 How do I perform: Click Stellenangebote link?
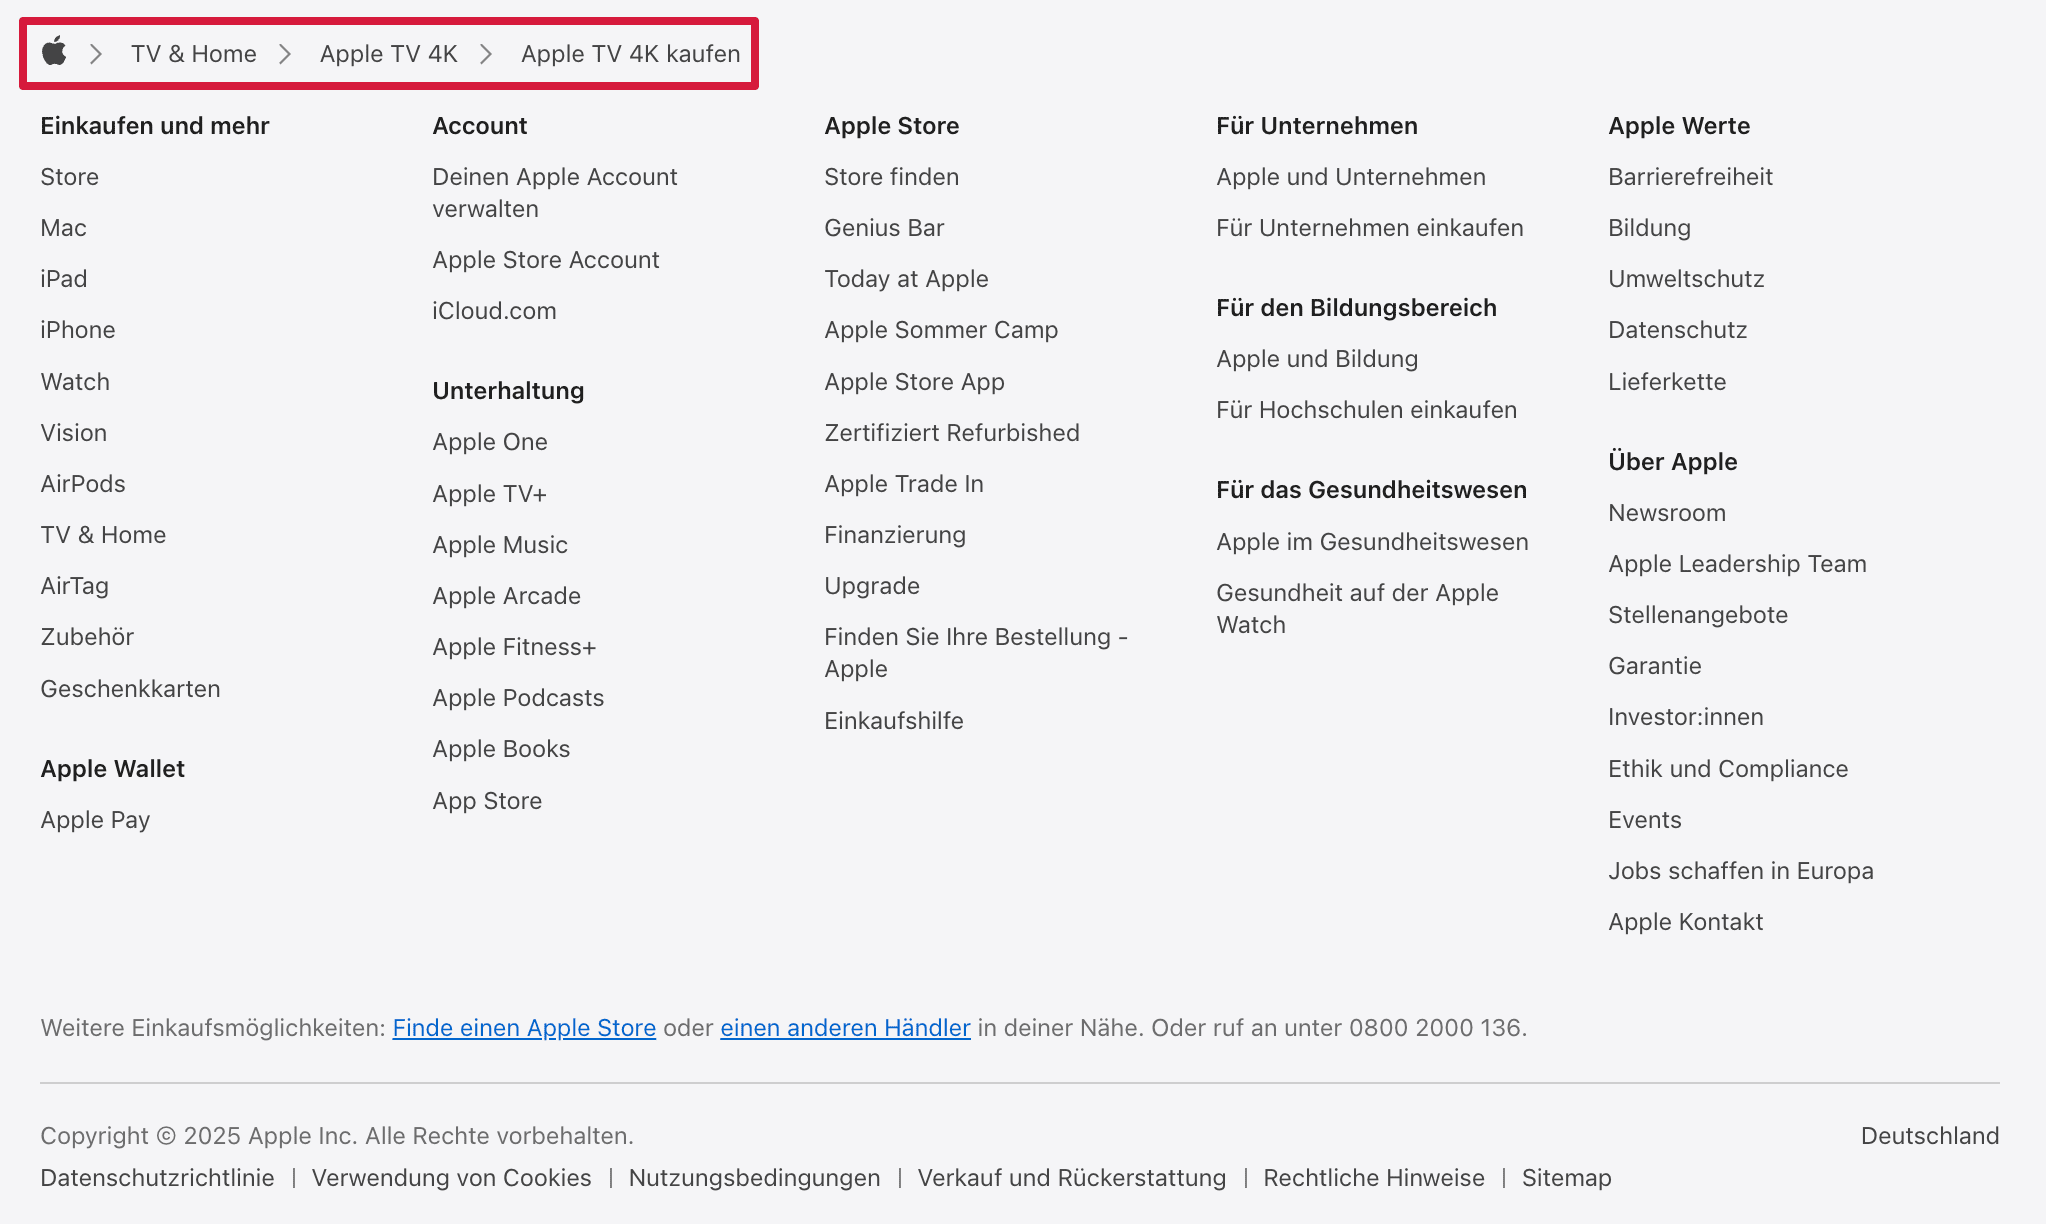[1698, 615]
